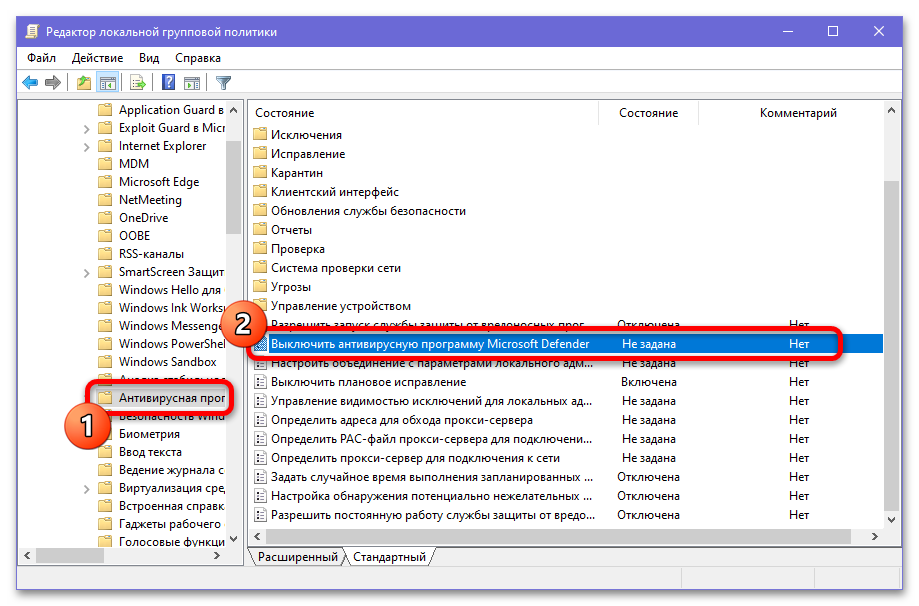Expand the Exploit Guard tree node
This screenshot has height=606, width=919.
86,128
